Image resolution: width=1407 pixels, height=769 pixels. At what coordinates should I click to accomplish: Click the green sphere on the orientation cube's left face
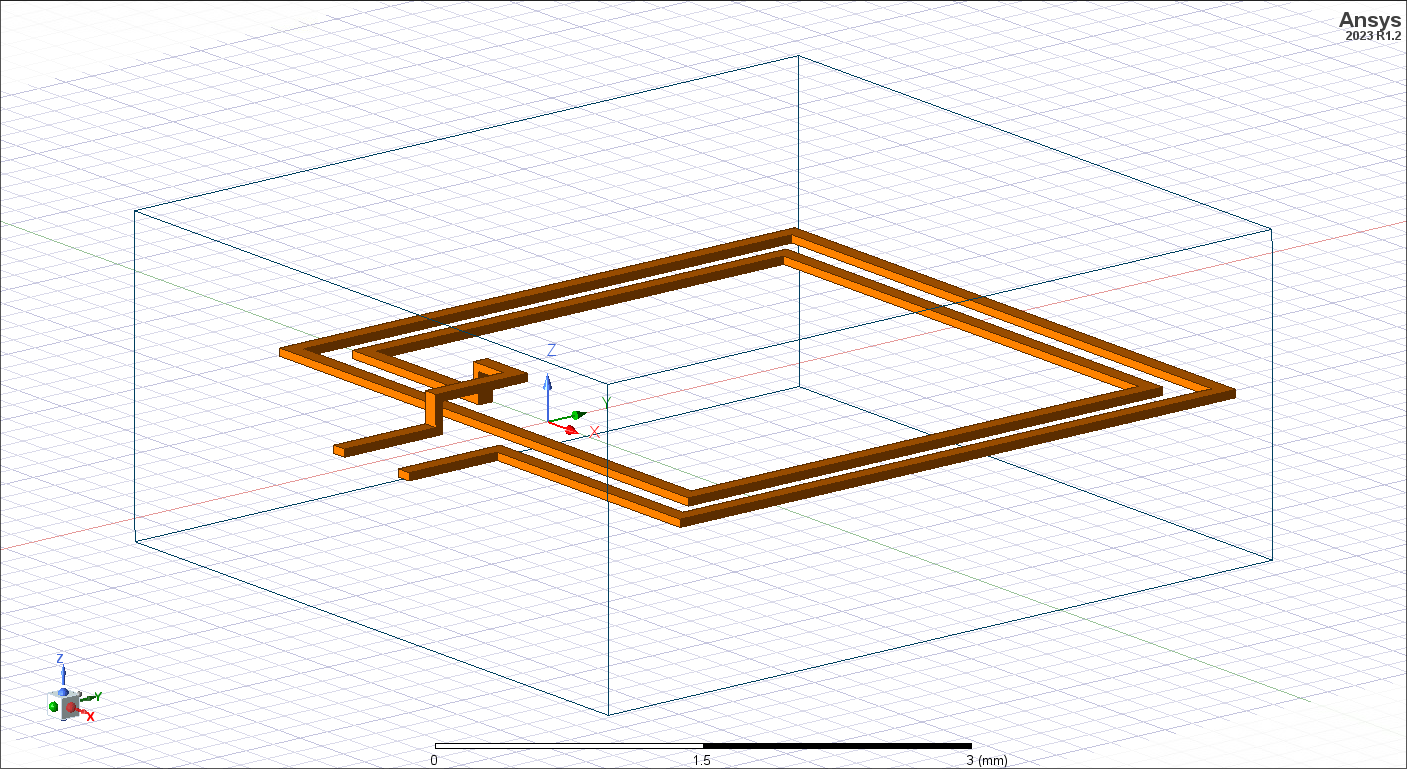click(53, 707)
